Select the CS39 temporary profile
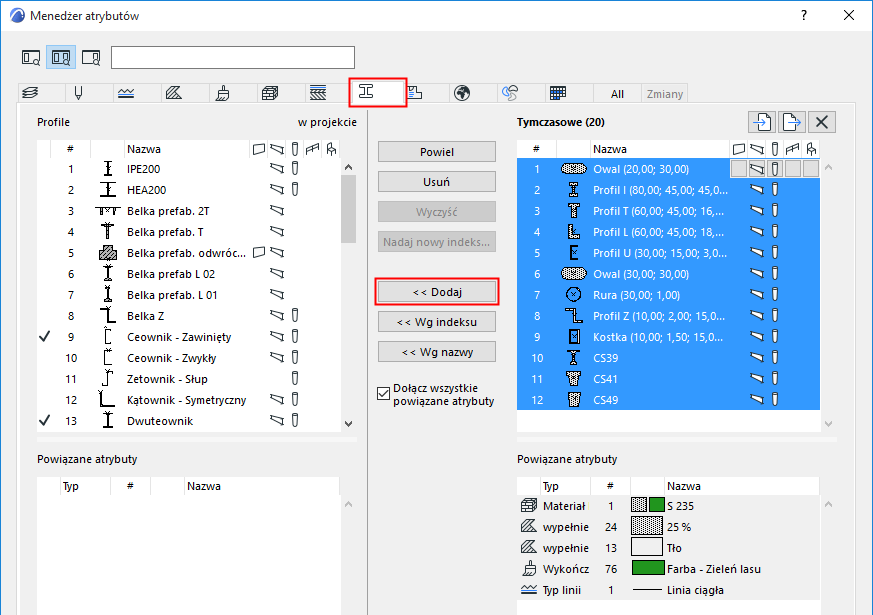The height and width of the screenshot is (615, 873). coord(668,358)
